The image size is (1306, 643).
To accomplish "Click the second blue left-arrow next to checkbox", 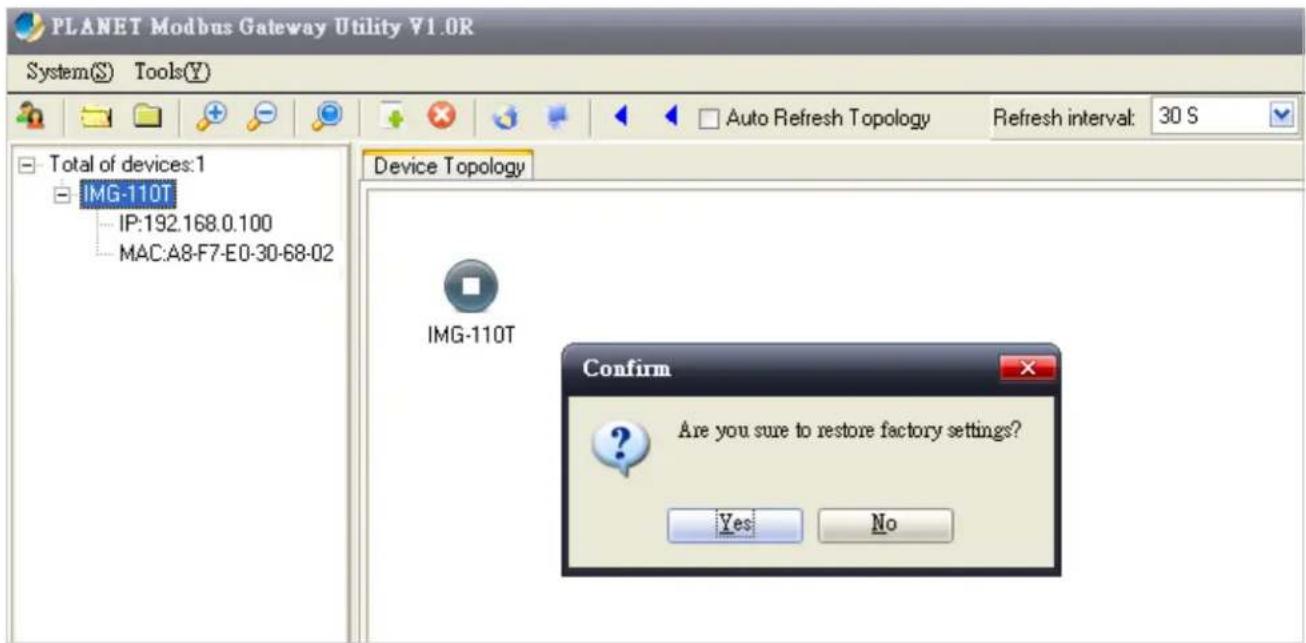I will pyautogui.click(x=673, y=117).
